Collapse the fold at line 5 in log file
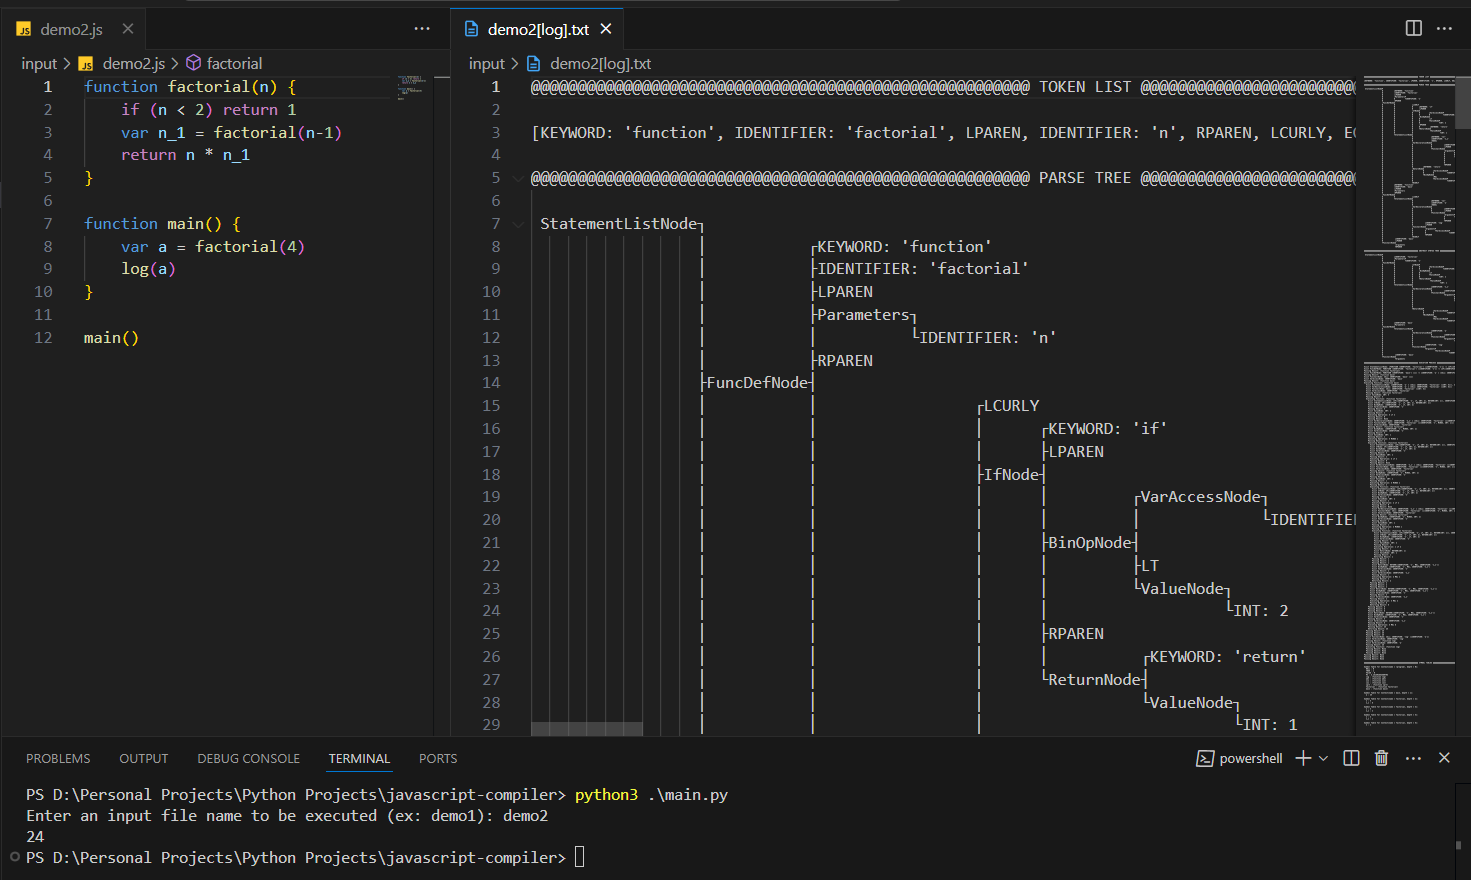 (x=518, y=178)
